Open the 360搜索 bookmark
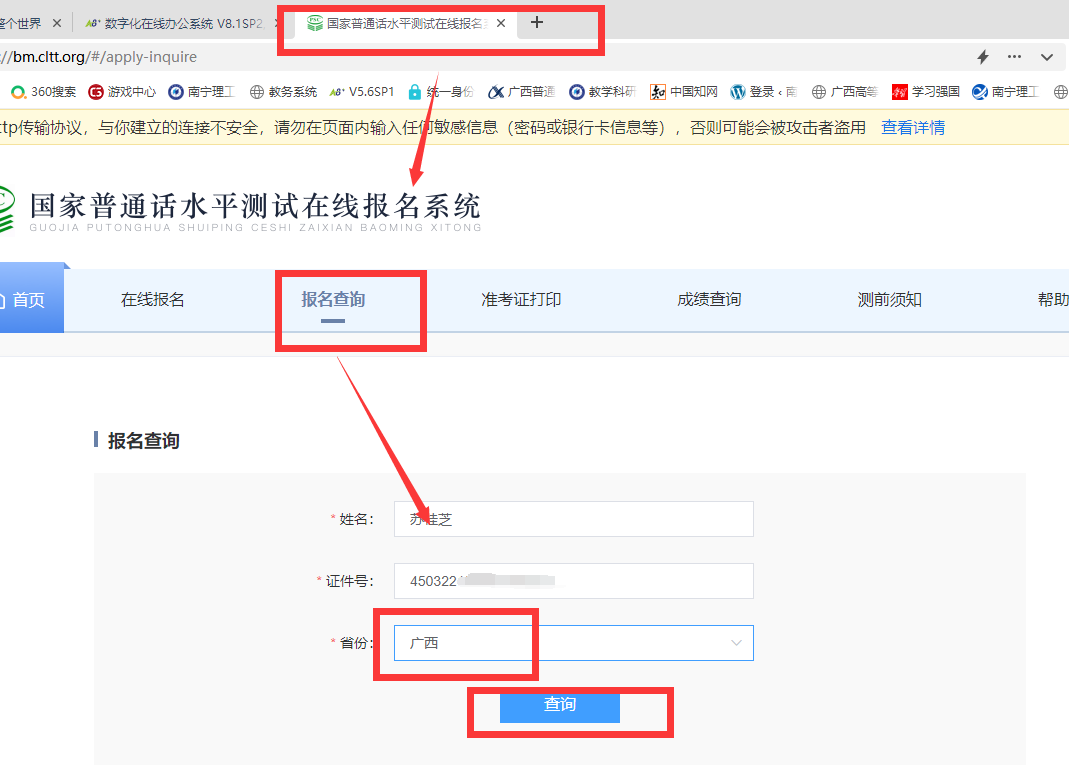Image resolution: width=1069 pixels, height=765 pixels. click(43, 92)
